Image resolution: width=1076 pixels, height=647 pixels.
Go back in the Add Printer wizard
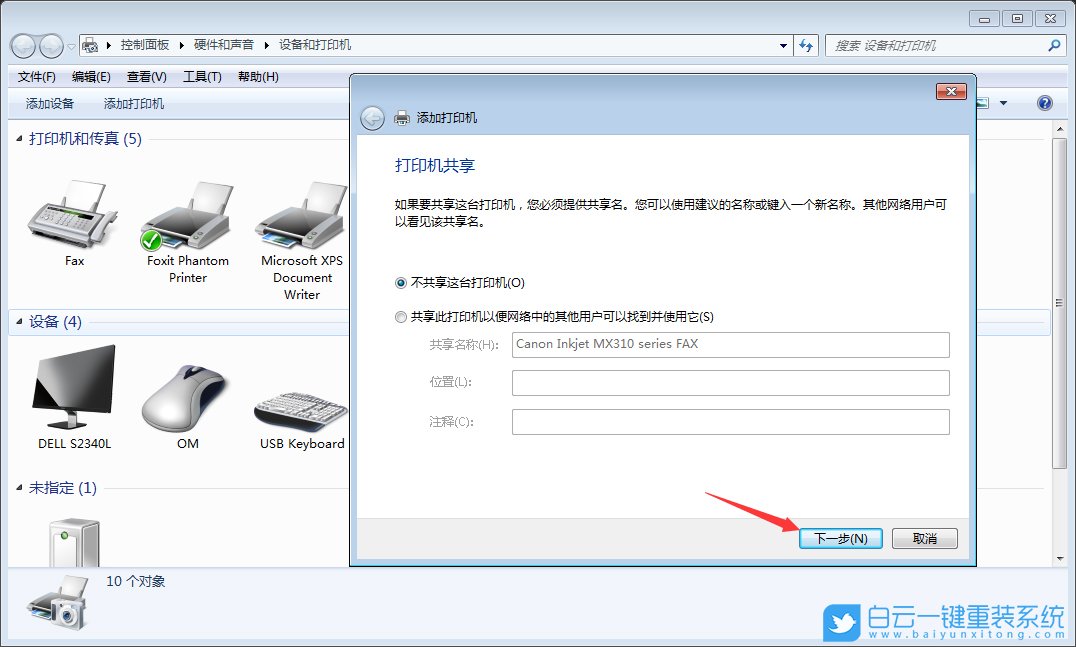(x=371, y=117)
